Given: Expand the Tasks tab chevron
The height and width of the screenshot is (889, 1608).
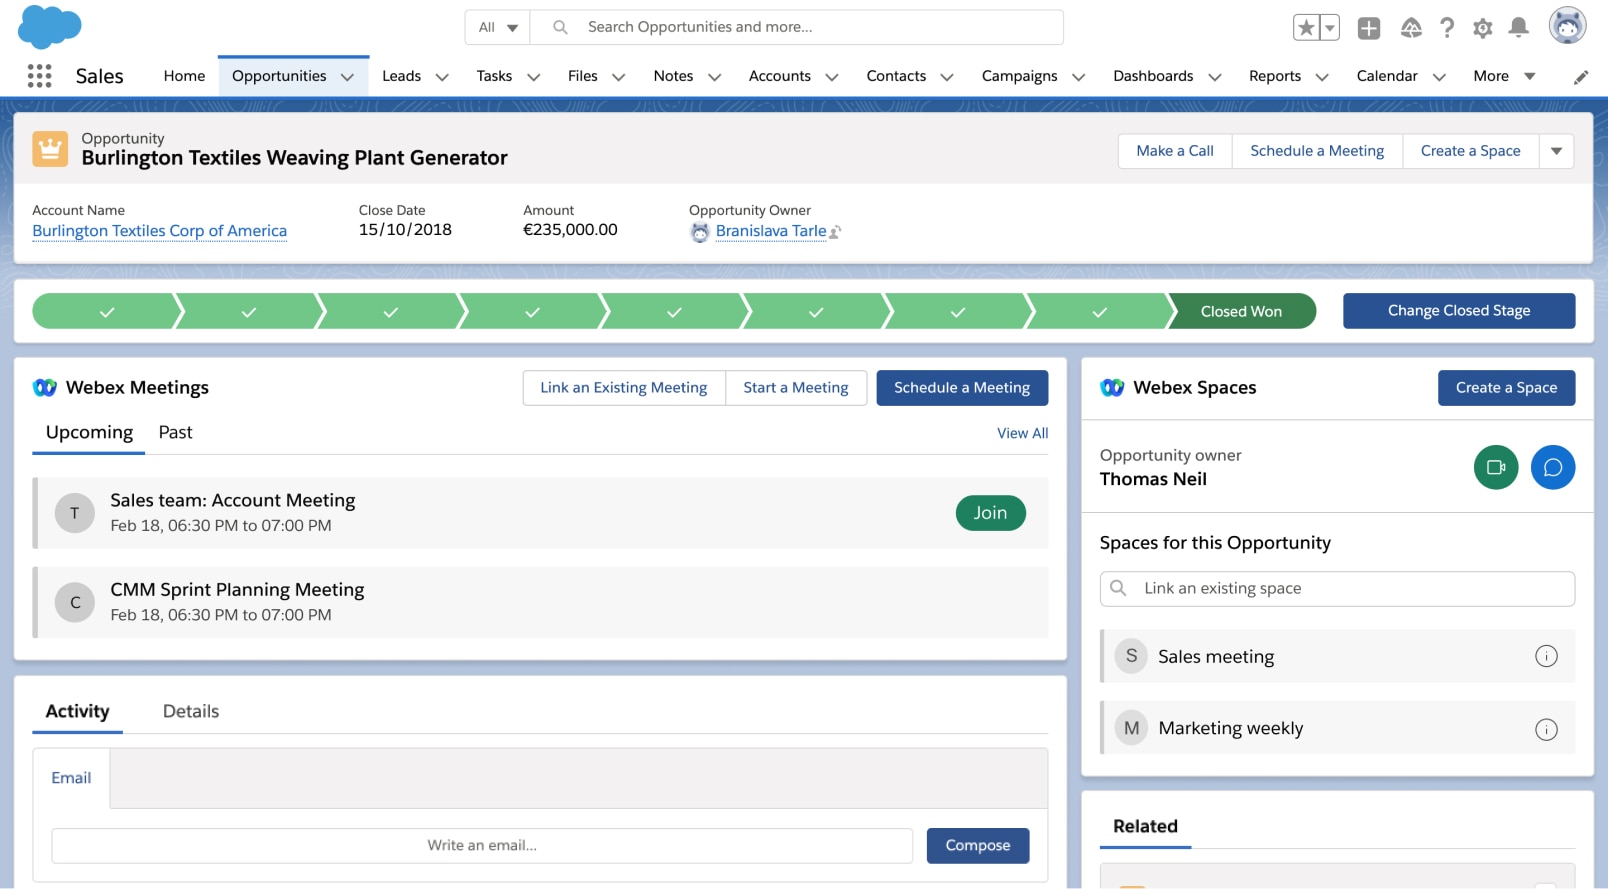Looking at the screenshot, I should [533, 77].
